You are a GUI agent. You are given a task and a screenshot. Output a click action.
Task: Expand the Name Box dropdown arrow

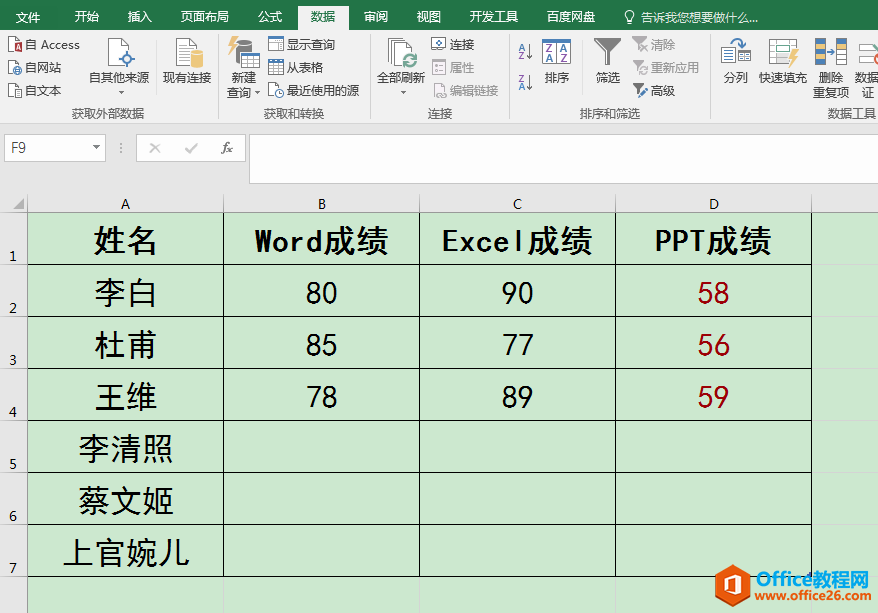96,147
